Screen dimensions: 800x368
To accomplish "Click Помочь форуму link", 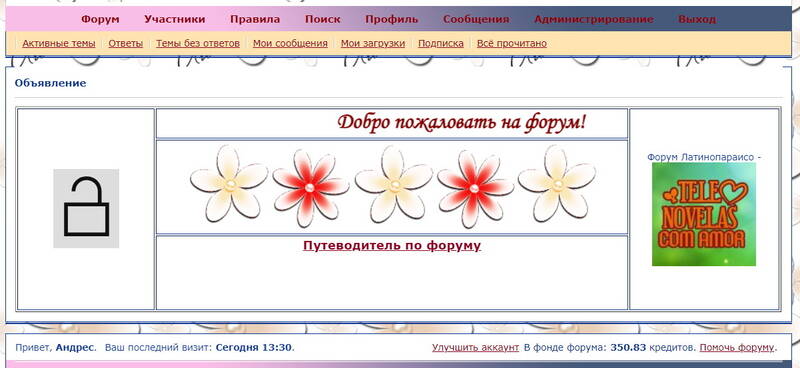I will coord(737,348).
